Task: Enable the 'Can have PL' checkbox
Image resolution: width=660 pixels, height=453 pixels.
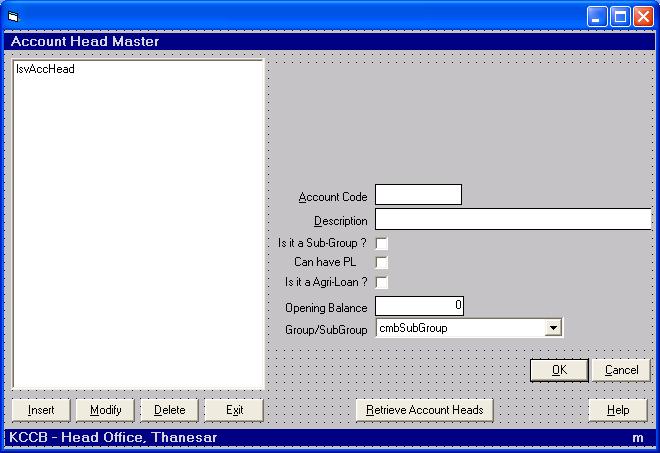Action: click(381, 262)
